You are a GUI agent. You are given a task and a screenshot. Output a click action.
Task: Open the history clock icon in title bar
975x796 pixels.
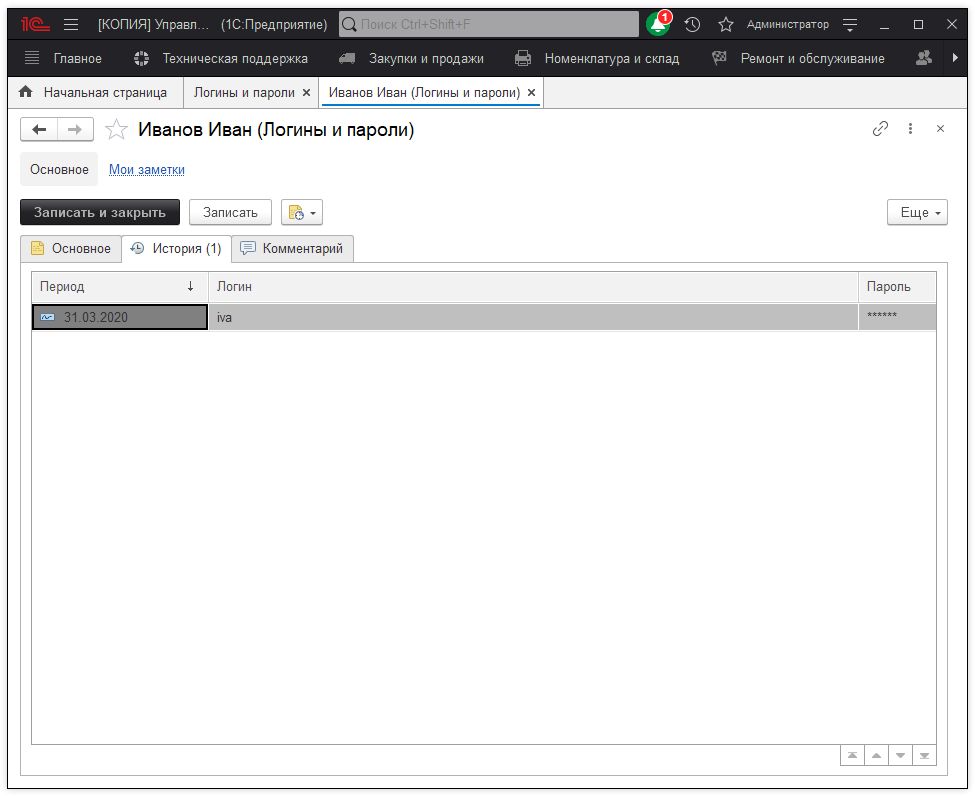[x=692, y=24]
